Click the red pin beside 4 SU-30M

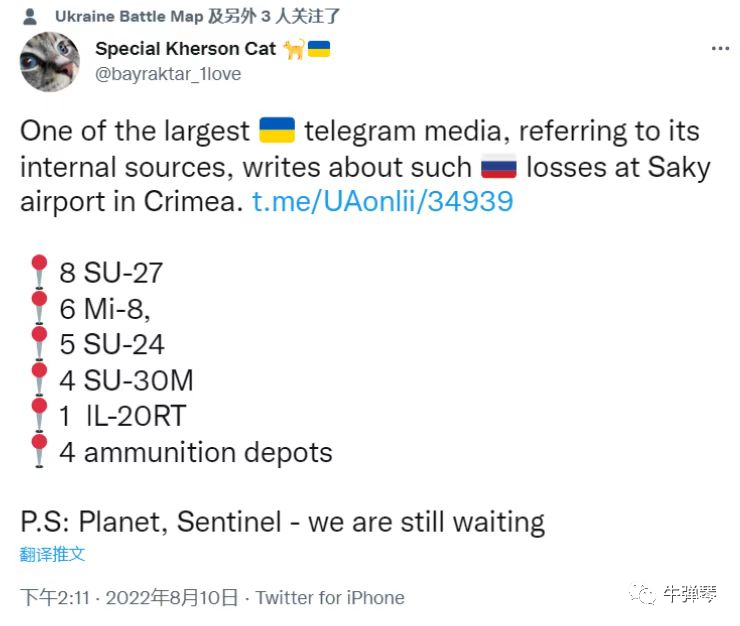(x=39, y=380)
